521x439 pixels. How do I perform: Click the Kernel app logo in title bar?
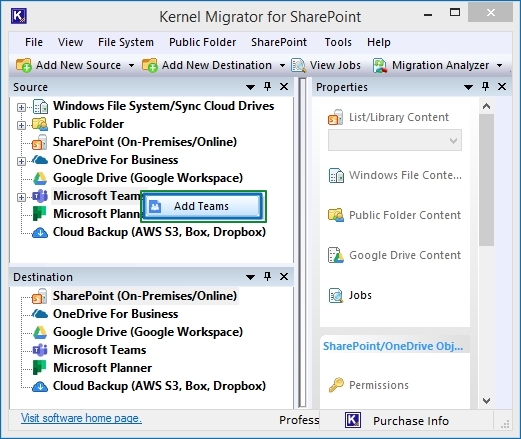click(19, 16)
